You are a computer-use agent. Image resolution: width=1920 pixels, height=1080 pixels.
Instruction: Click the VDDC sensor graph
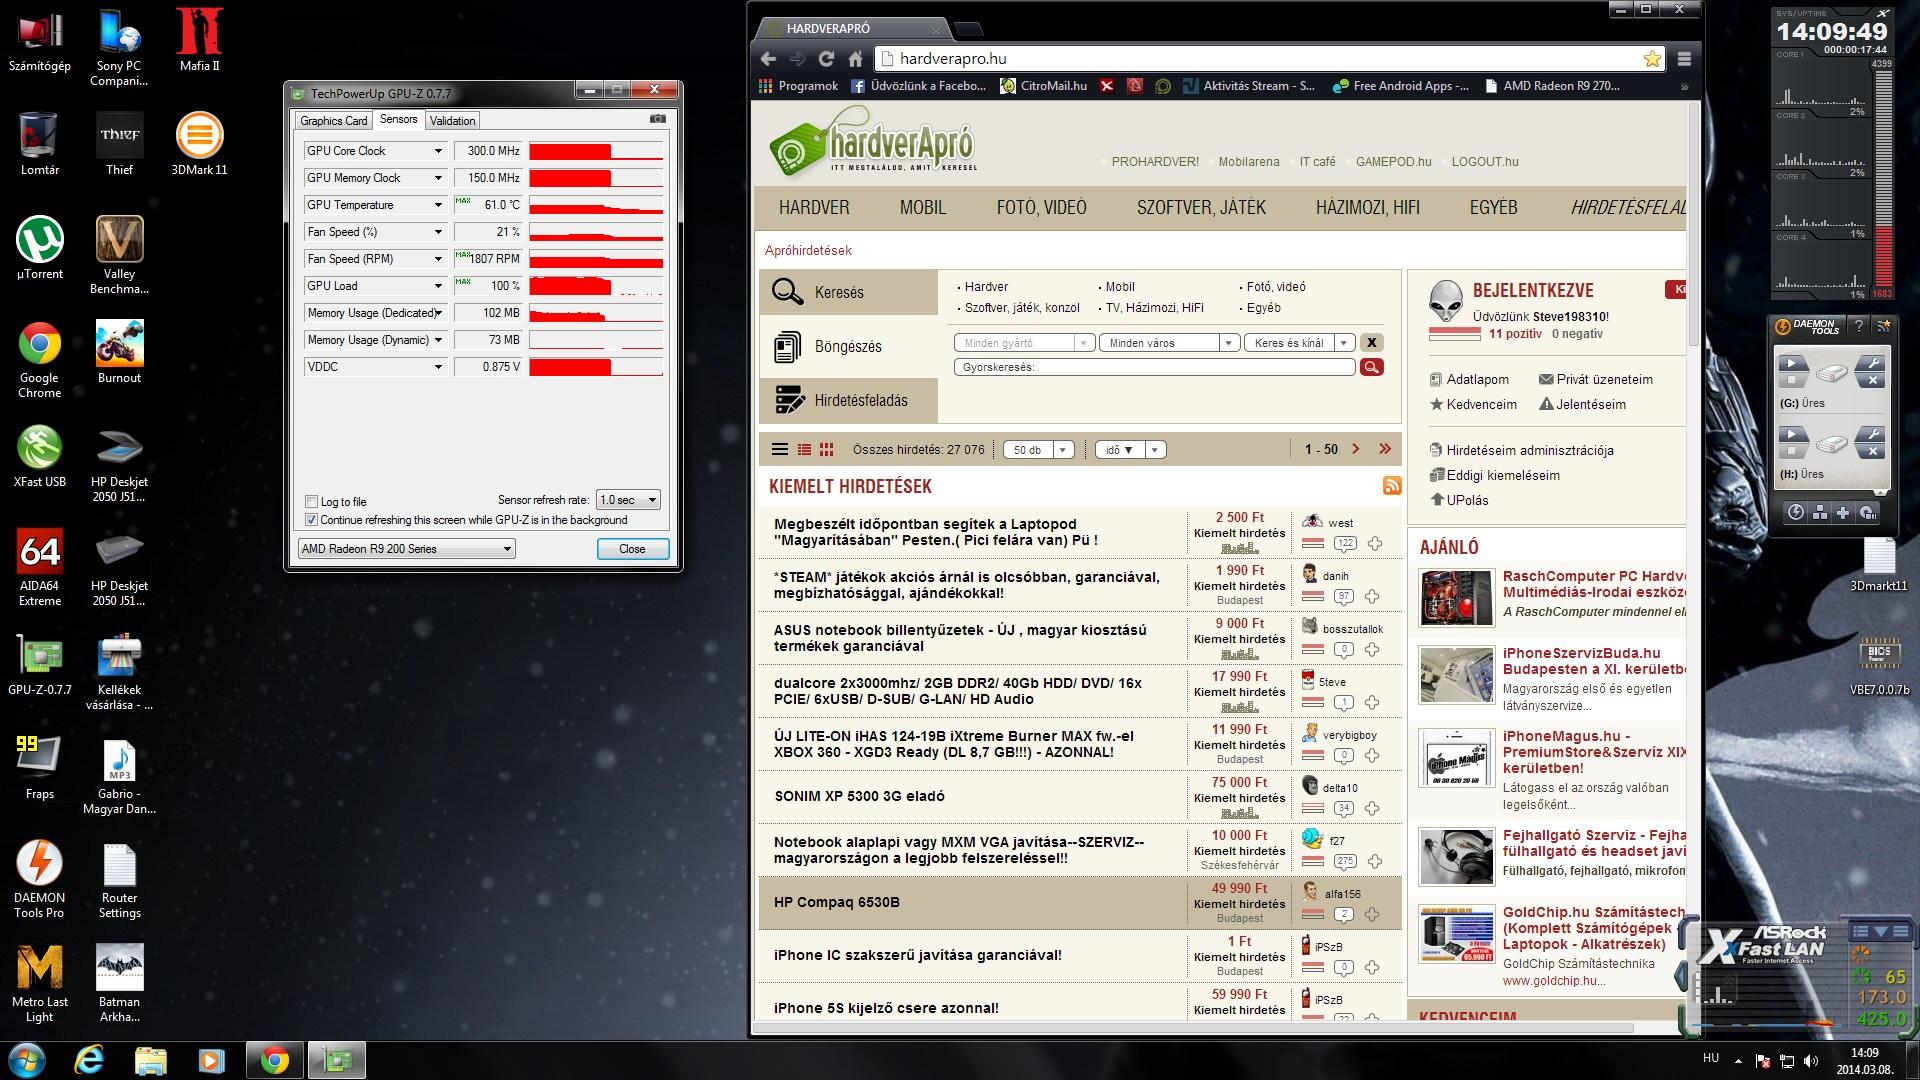(x=596, y=367)
